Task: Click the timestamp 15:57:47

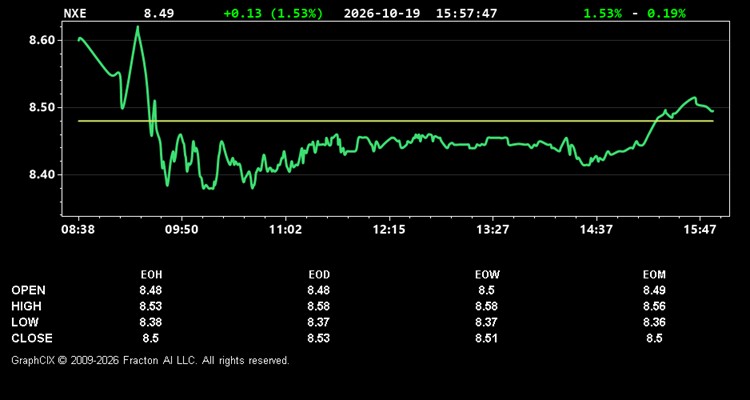Action: click(466, 13)
